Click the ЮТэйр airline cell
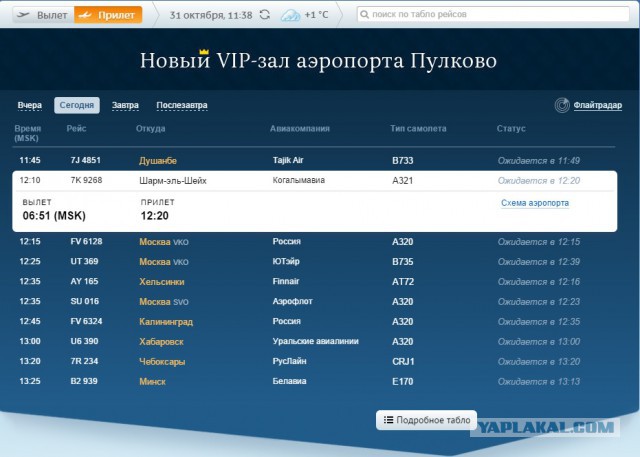640x457 pixels. tap(286, 262)
